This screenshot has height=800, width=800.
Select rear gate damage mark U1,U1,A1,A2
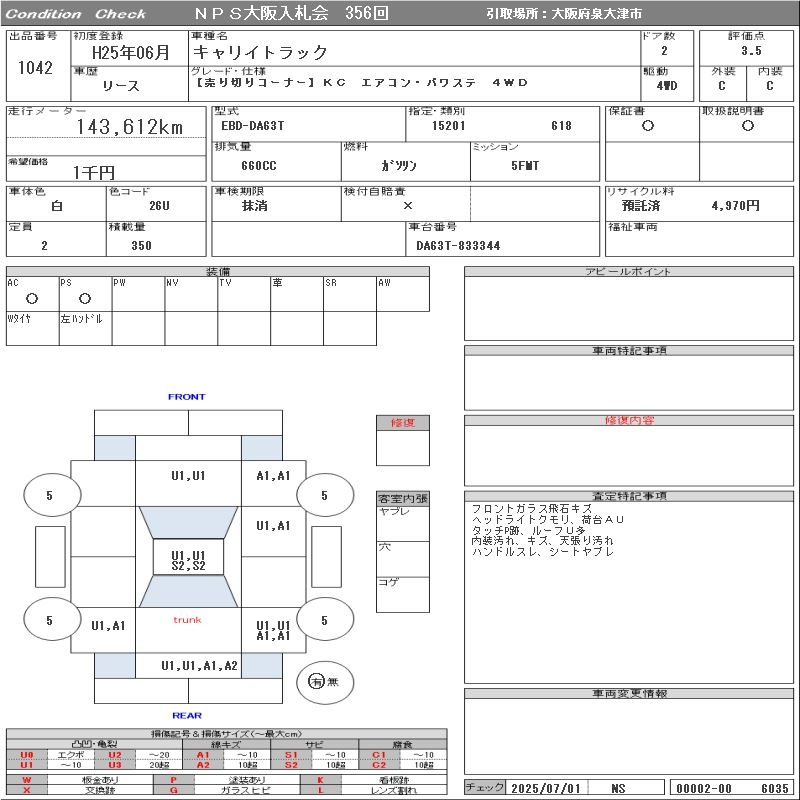199,665
